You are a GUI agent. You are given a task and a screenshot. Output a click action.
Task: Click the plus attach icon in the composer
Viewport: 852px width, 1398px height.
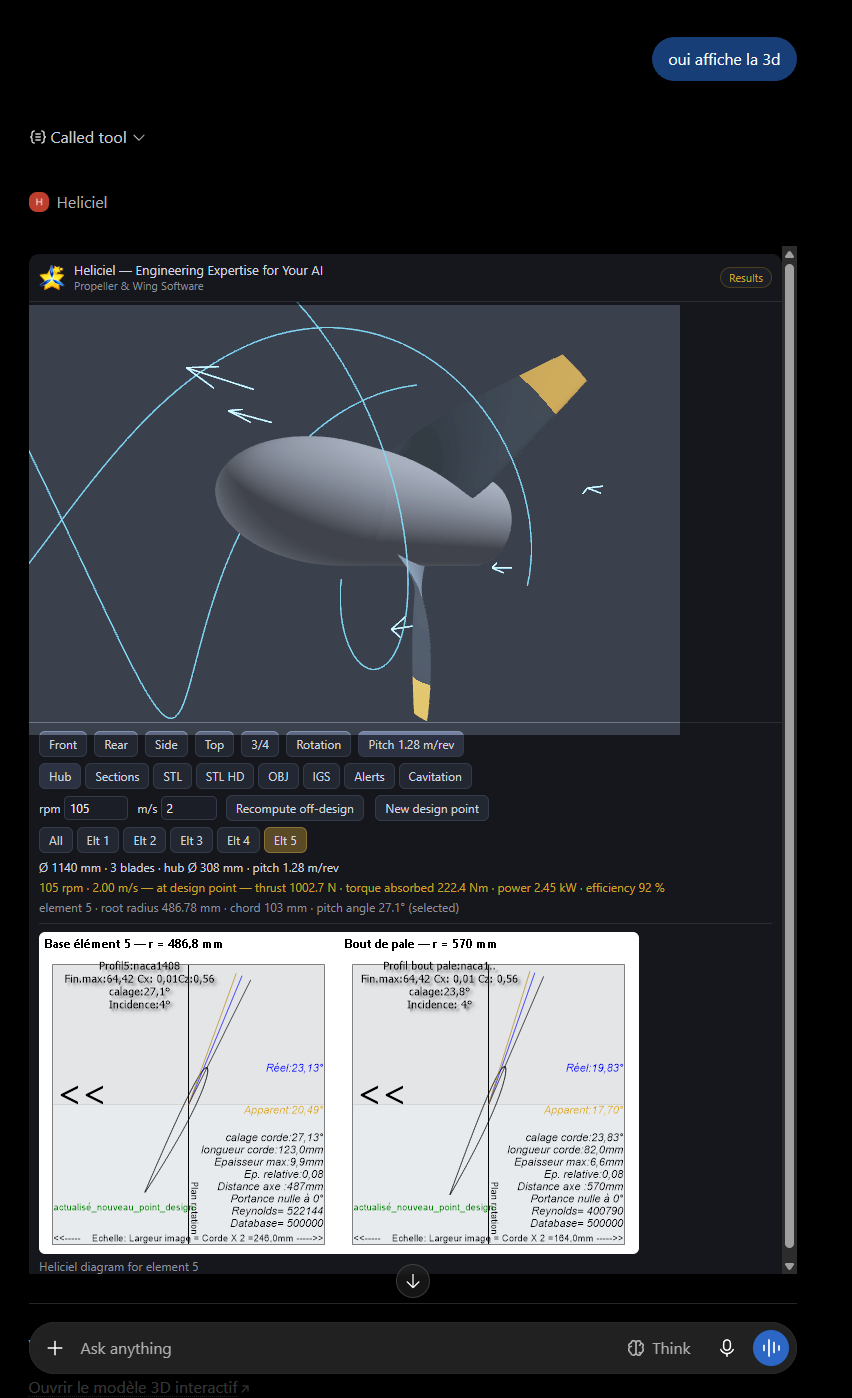(x=55, y=1348)
